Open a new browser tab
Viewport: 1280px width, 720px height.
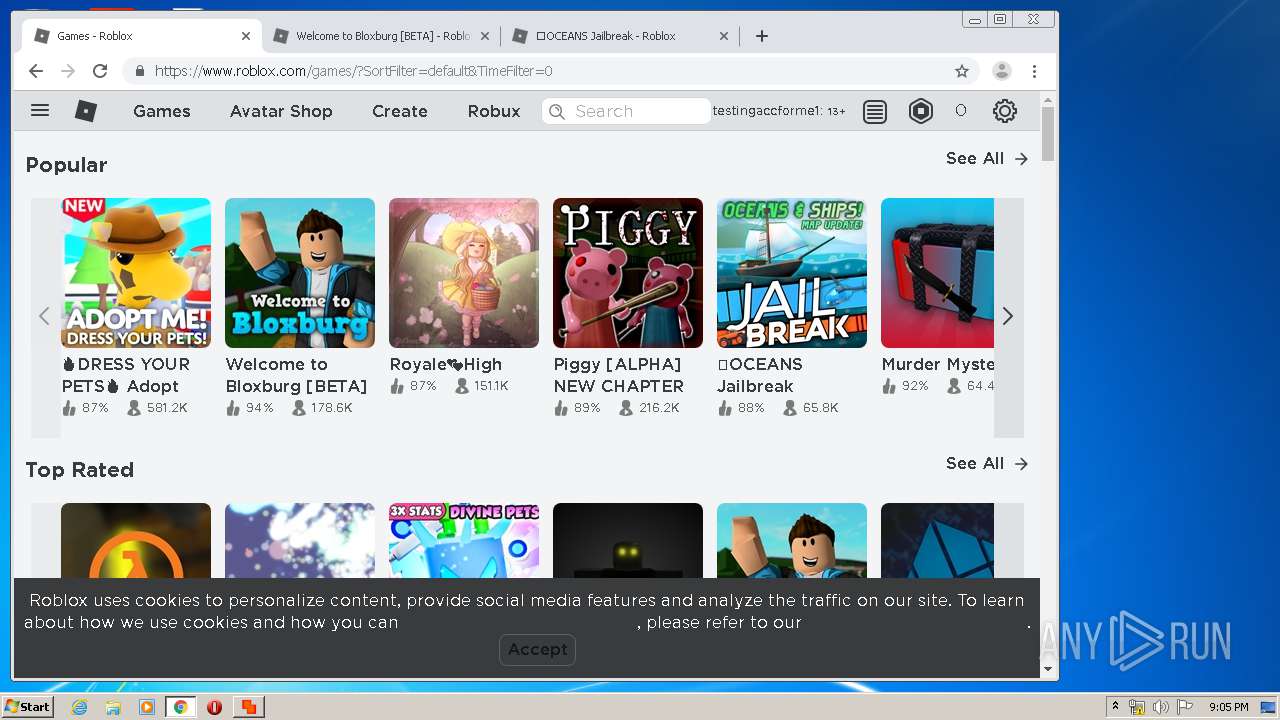coord(762,36)
